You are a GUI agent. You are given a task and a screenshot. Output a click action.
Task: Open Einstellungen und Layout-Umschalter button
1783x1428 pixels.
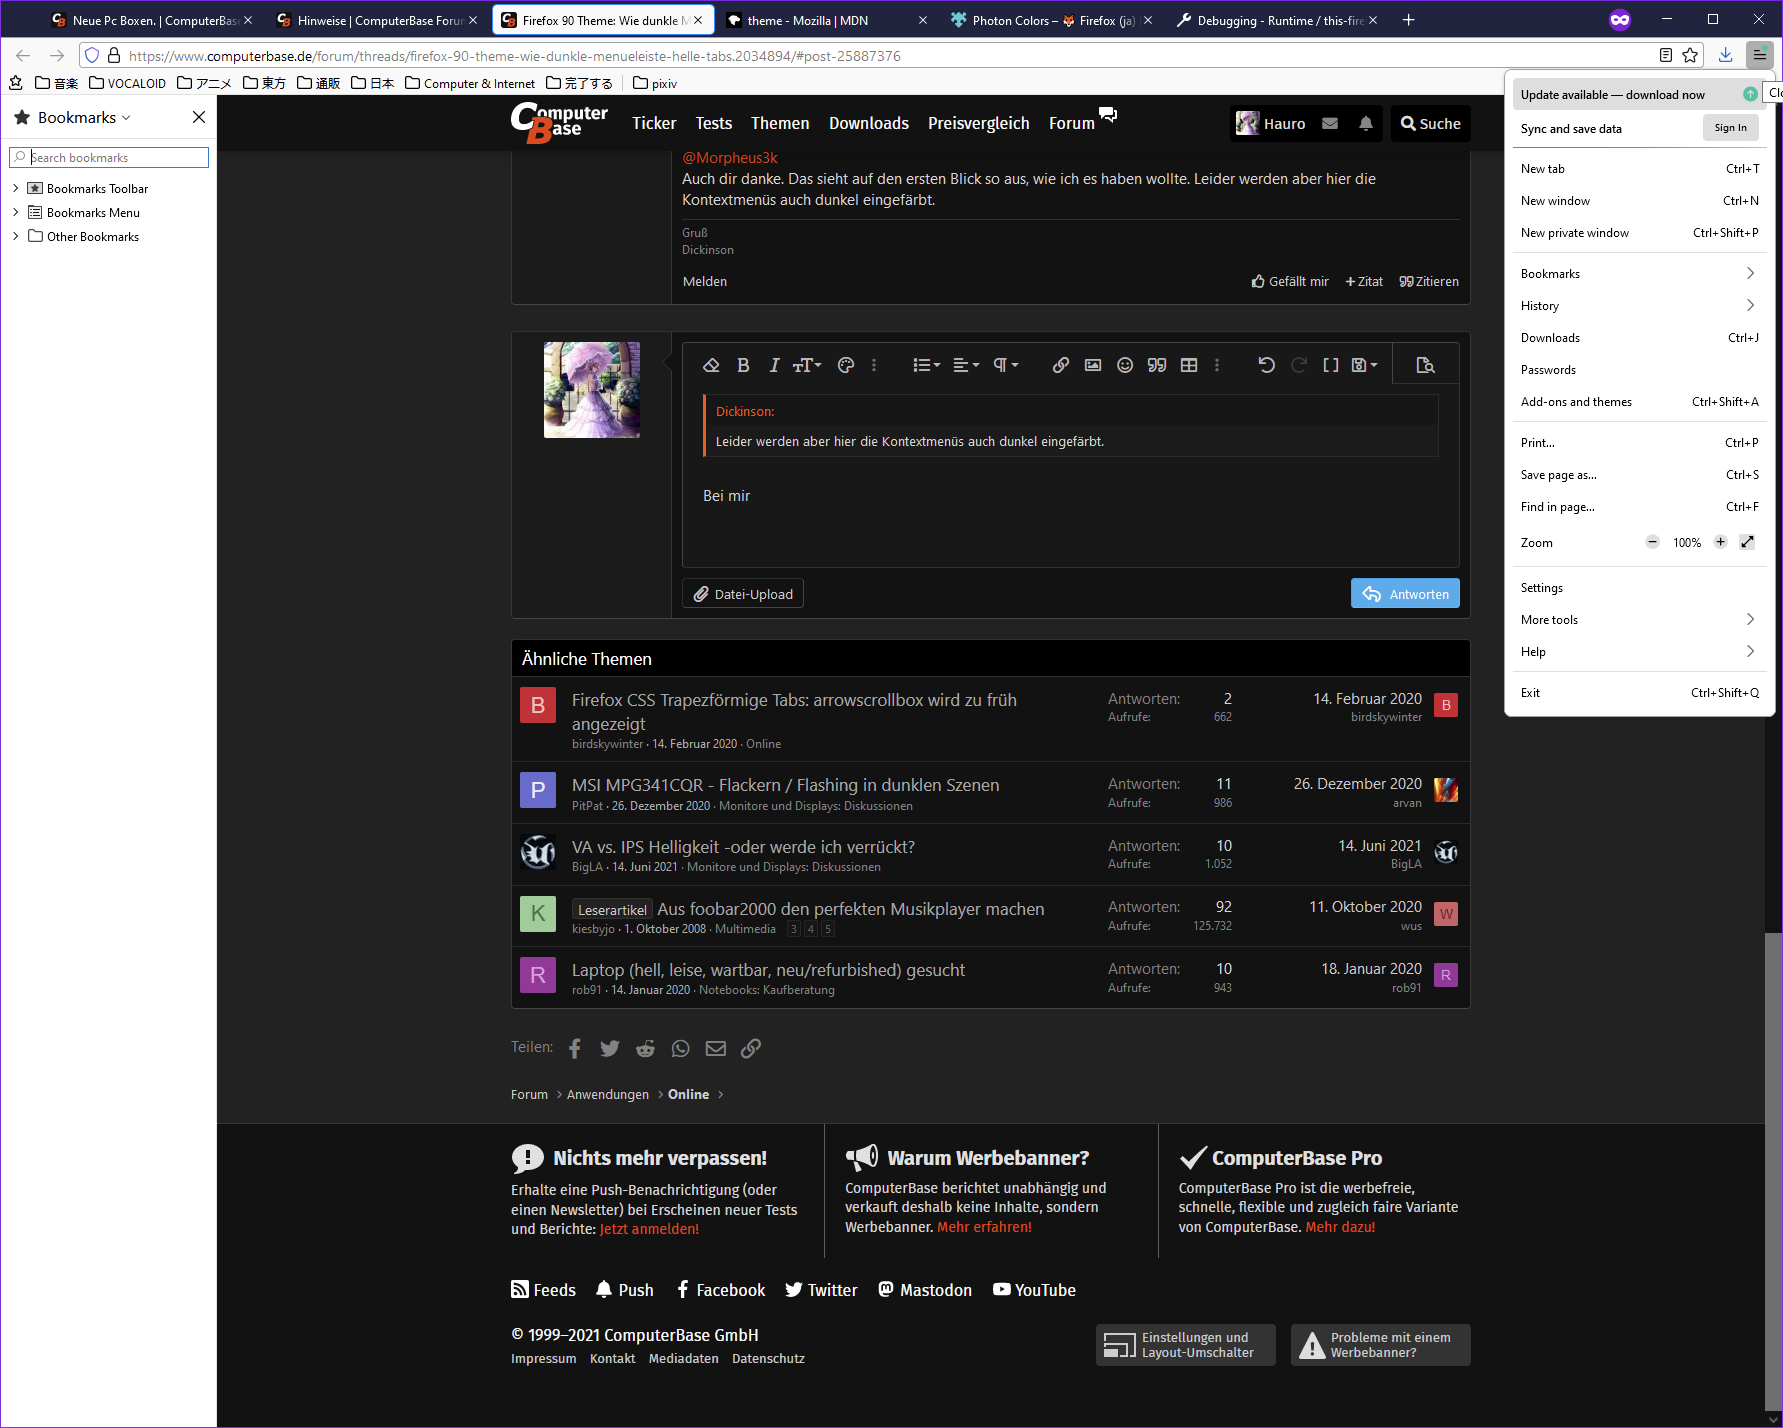coord(1186,1345)
